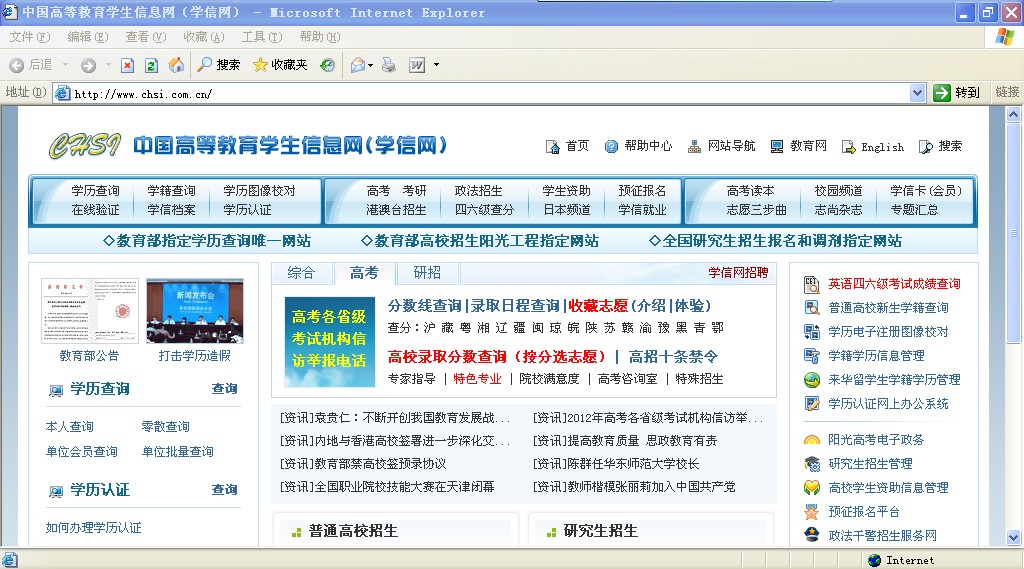Select the 高考 tab
The height and width of the screenshot is (569, 1024).
(x=364, y=273)
